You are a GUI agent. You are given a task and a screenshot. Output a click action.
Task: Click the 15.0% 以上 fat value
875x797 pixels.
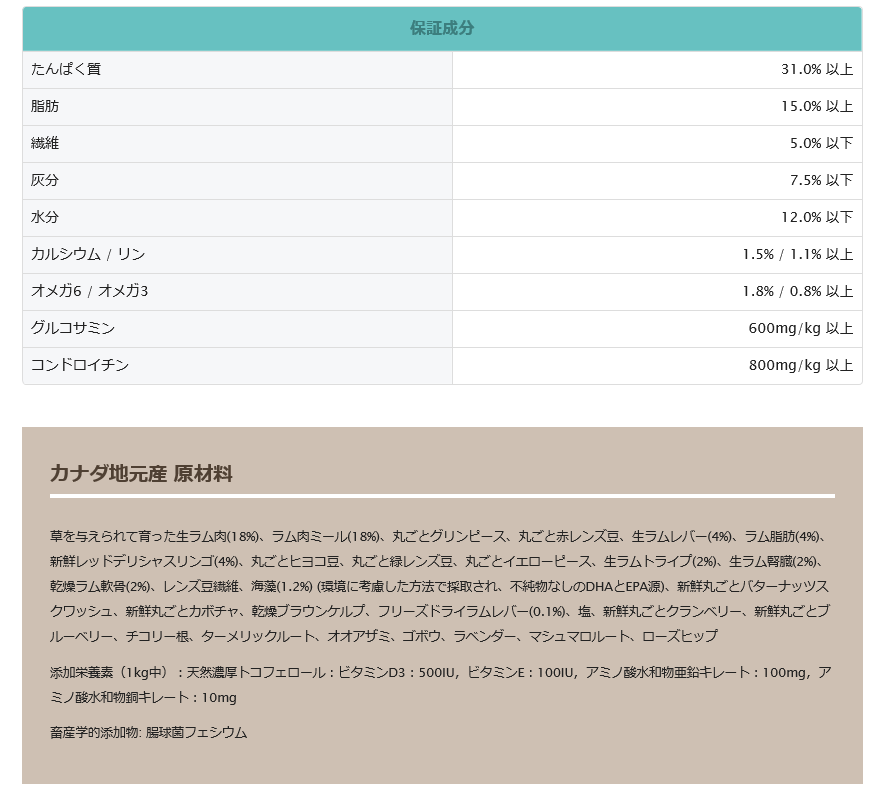coord(816,106)
